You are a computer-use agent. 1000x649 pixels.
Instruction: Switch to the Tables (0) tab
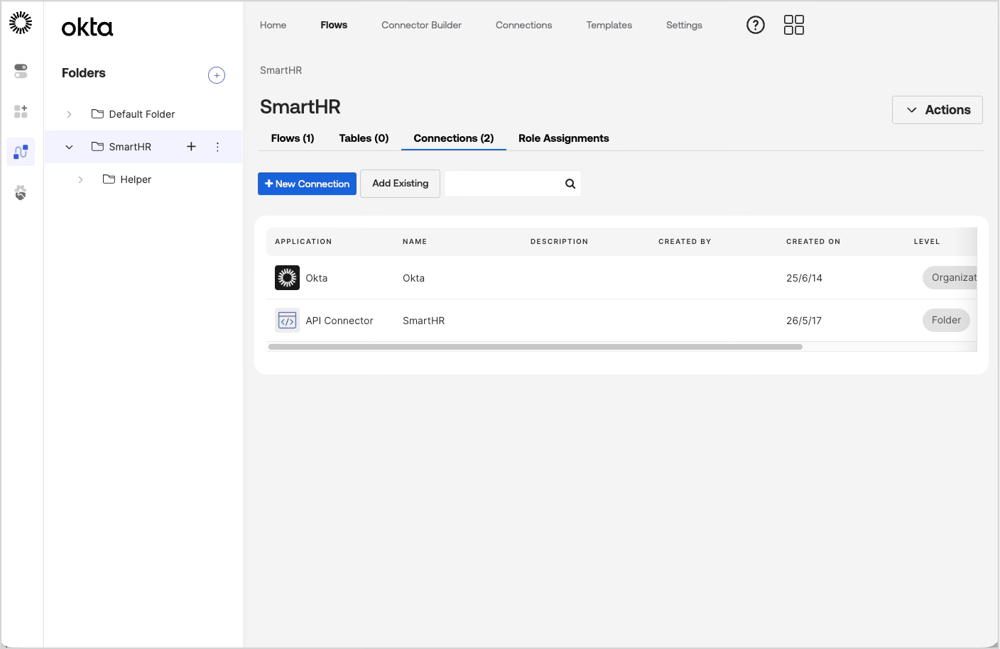[364, 138]
